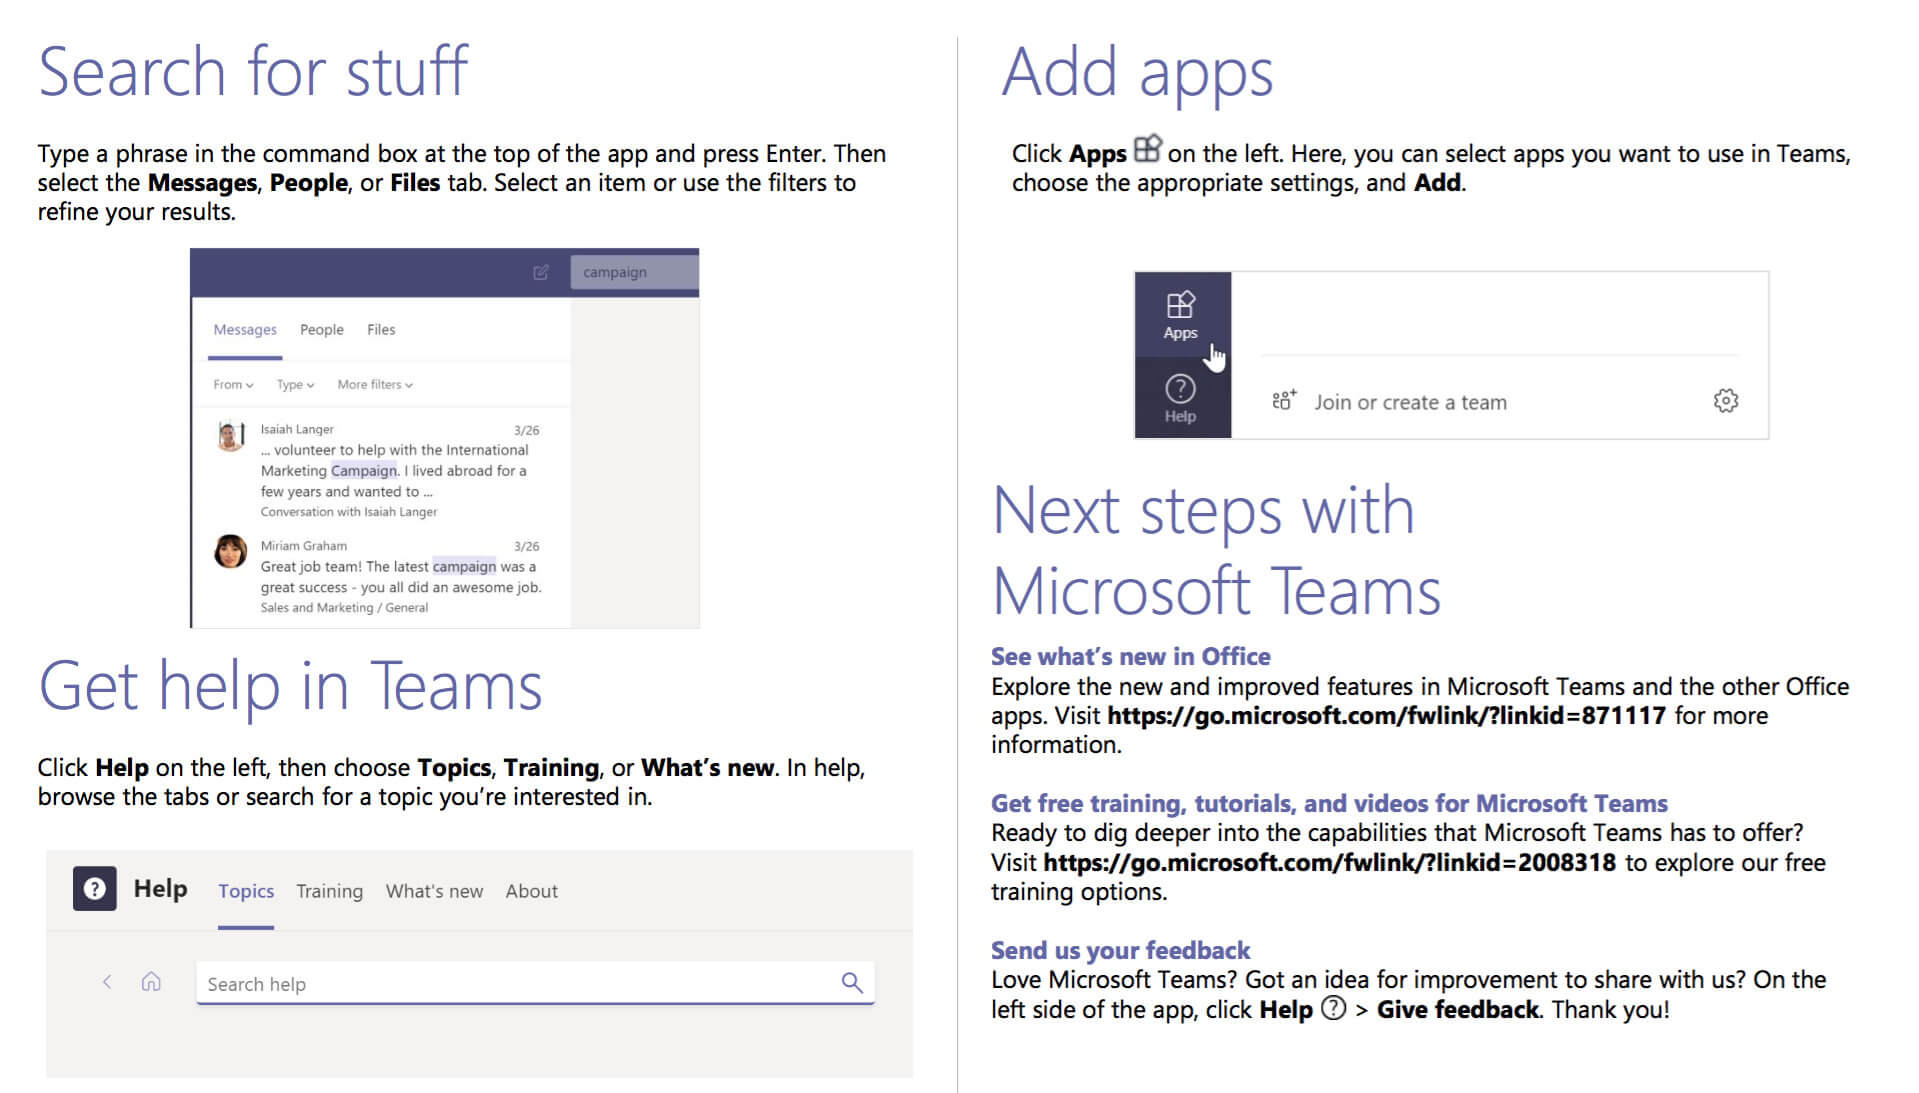Image resolution: width=1919 pixels, height=1093 pixels.
Task: Click the Get help in Teams heading
Action: (290, 686)
